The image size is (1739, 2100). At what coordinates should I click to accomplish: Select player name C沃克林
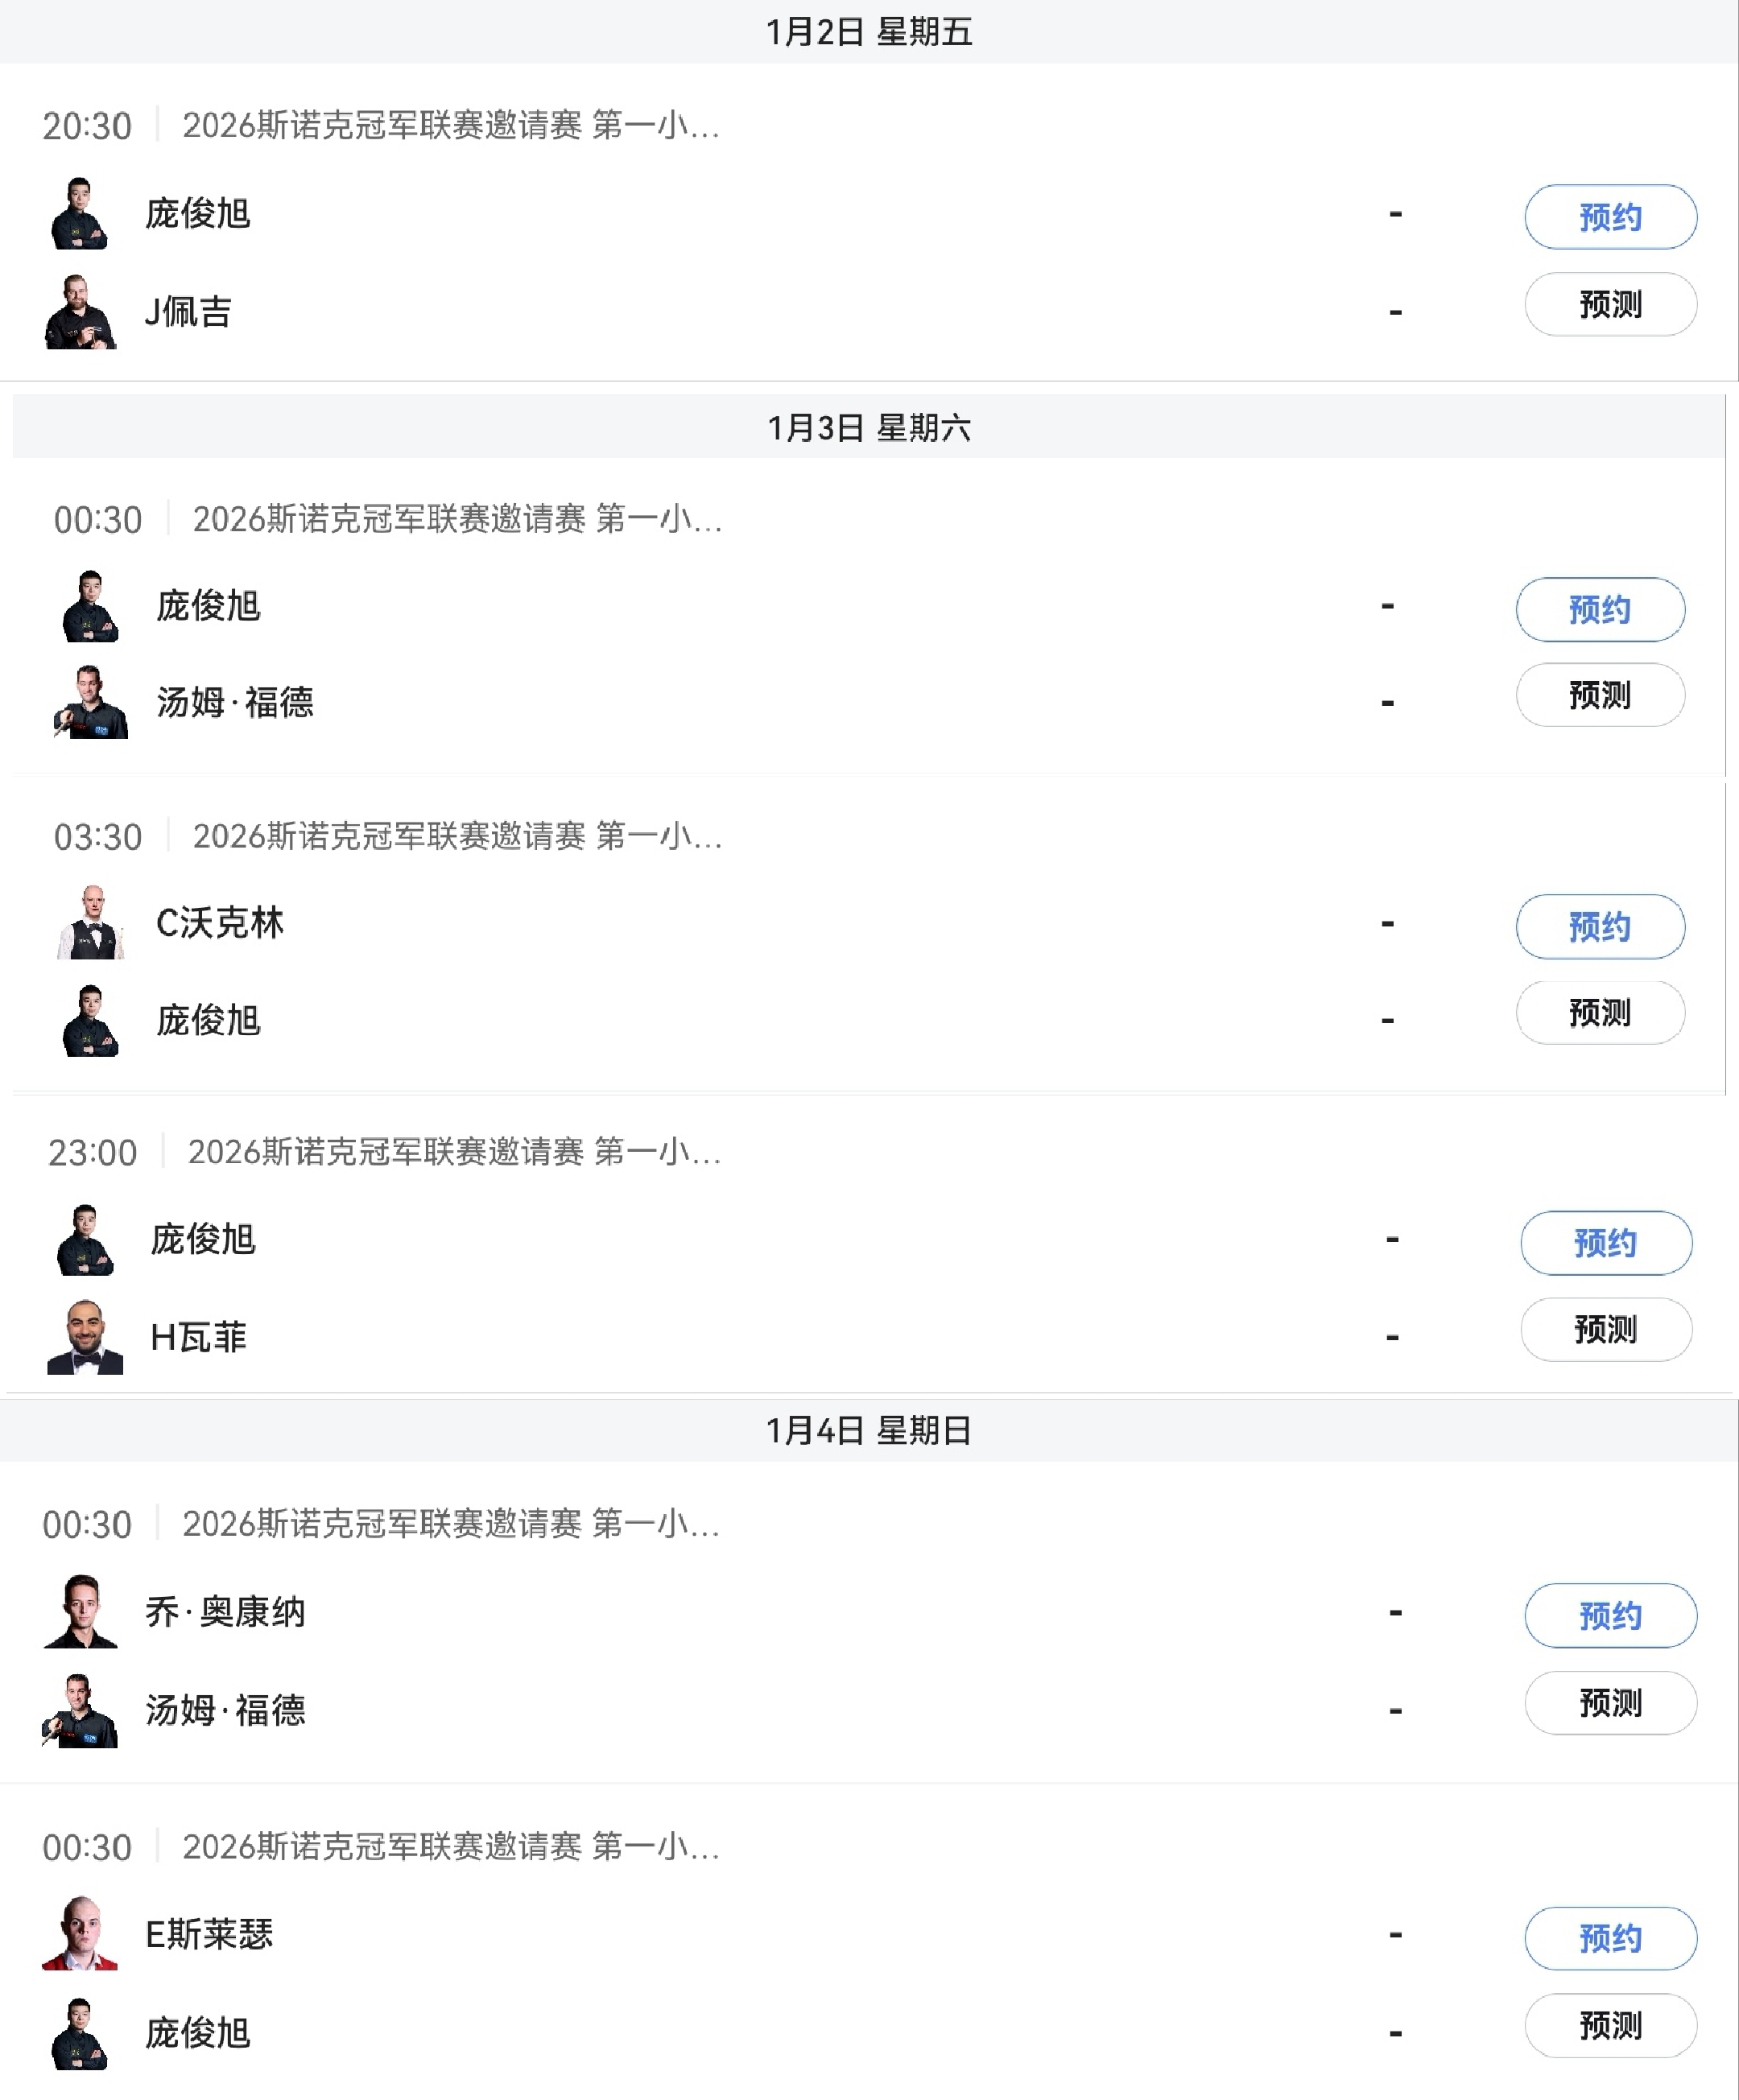(220, 923)
